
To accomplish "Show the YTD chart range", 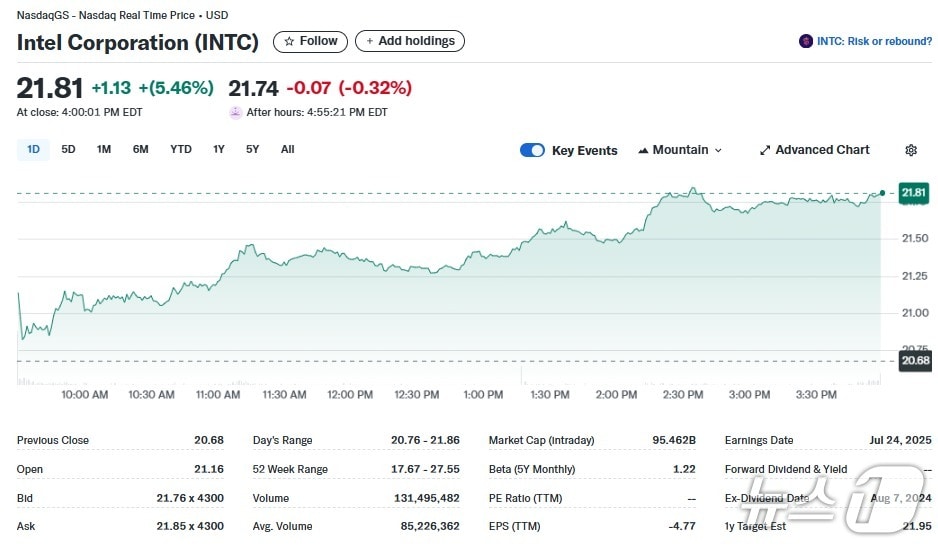I will [181, 150].
